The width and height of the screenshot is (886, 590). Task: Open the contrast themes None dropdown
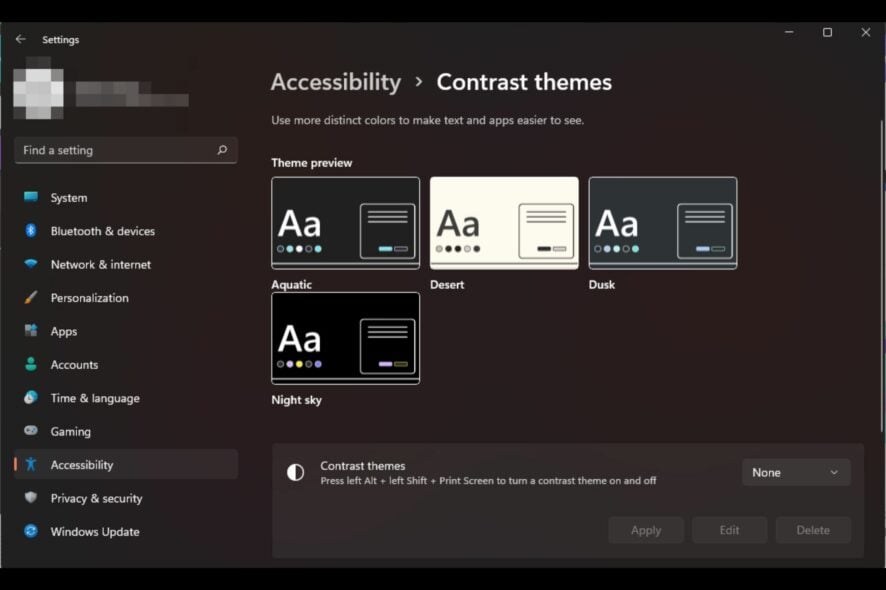click(x=796, y=472)
